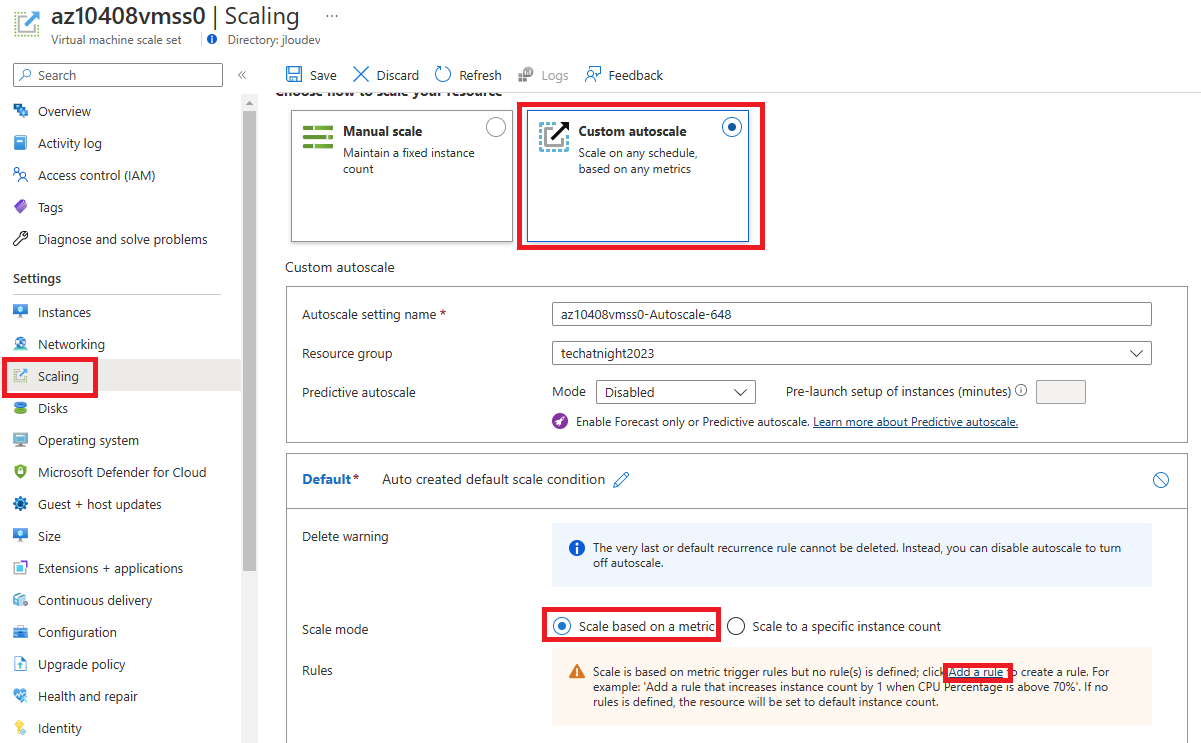Click the Instances icon

[21, 312]
